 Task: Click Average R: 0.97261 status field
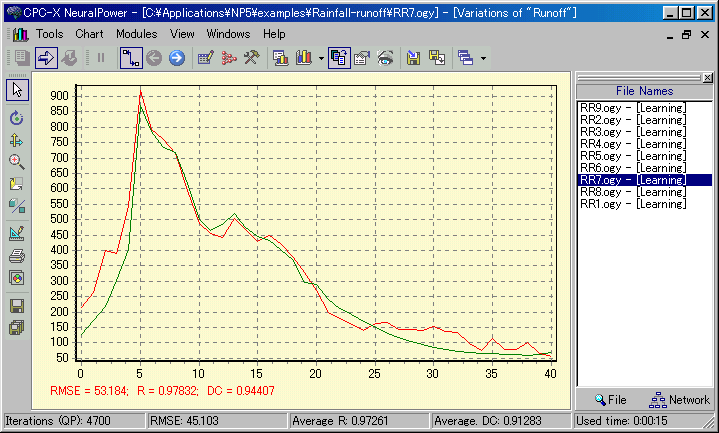pyautogui.click(x=359, y=421)
